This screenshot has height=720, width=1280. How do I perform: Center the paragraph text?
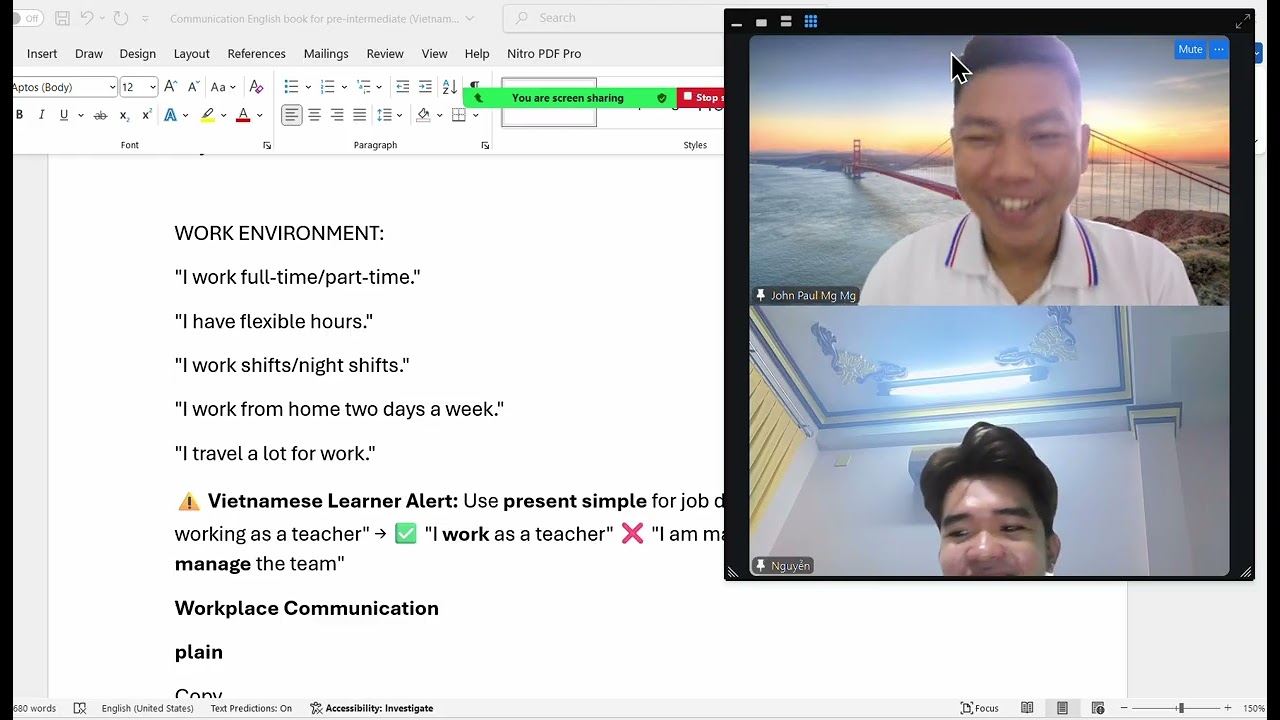pos(314,116)
